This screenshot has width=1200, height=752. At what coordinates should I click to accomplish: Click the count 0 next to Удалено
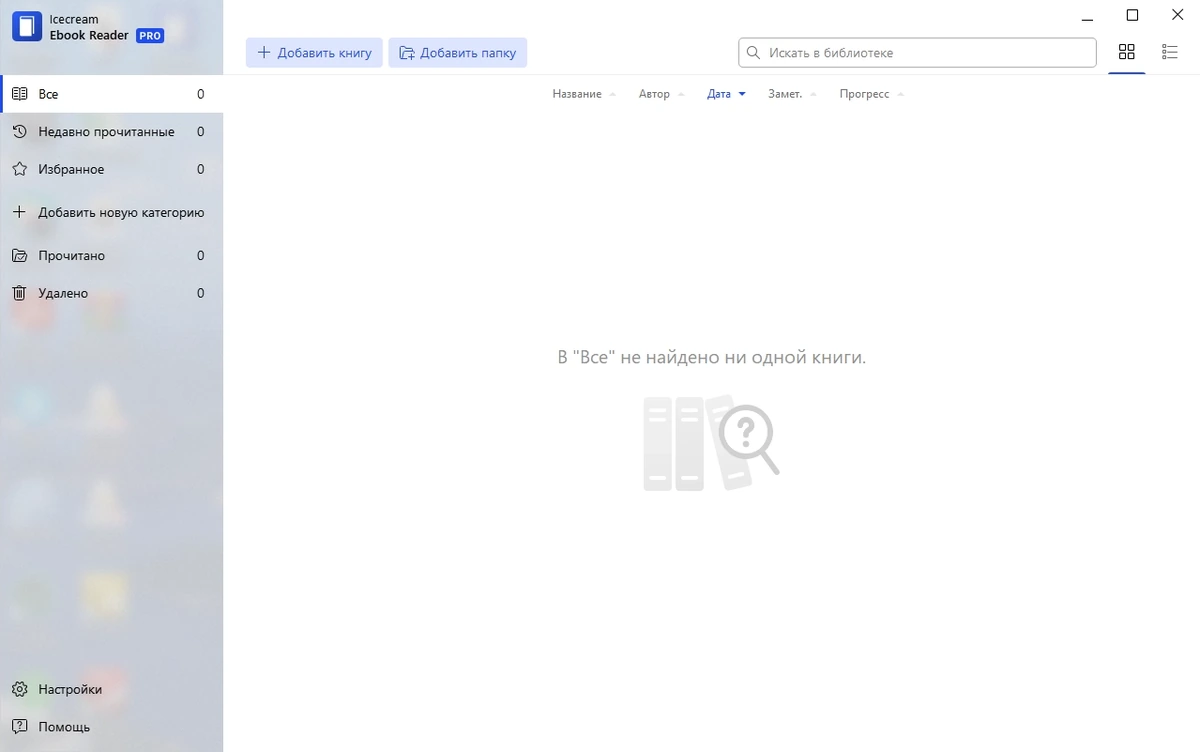200,293
